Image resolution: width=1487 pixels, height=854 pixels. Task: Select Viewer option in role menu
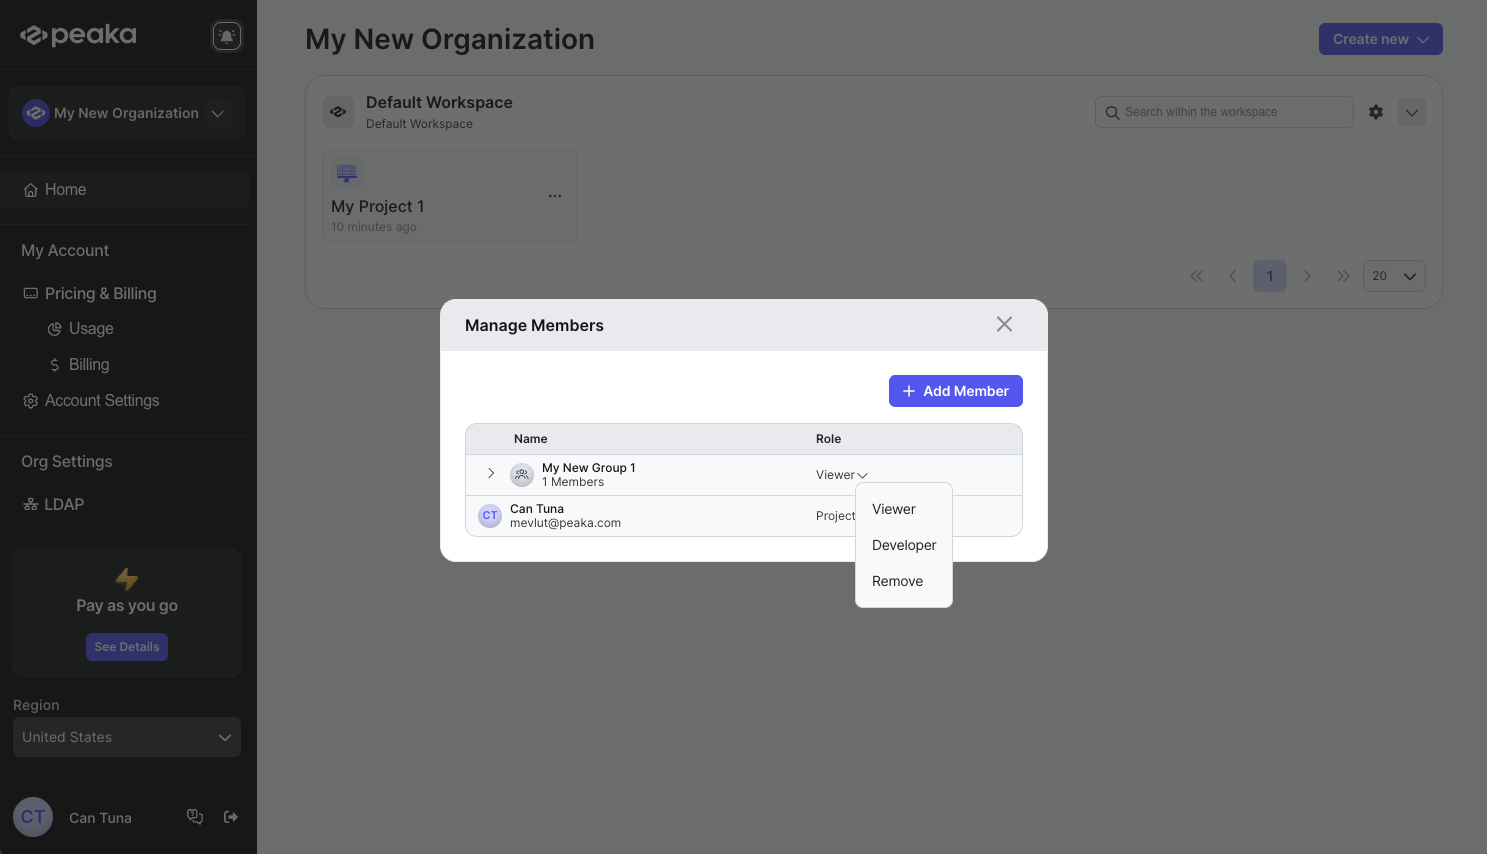pyautogui.click(x=893, y=509)
